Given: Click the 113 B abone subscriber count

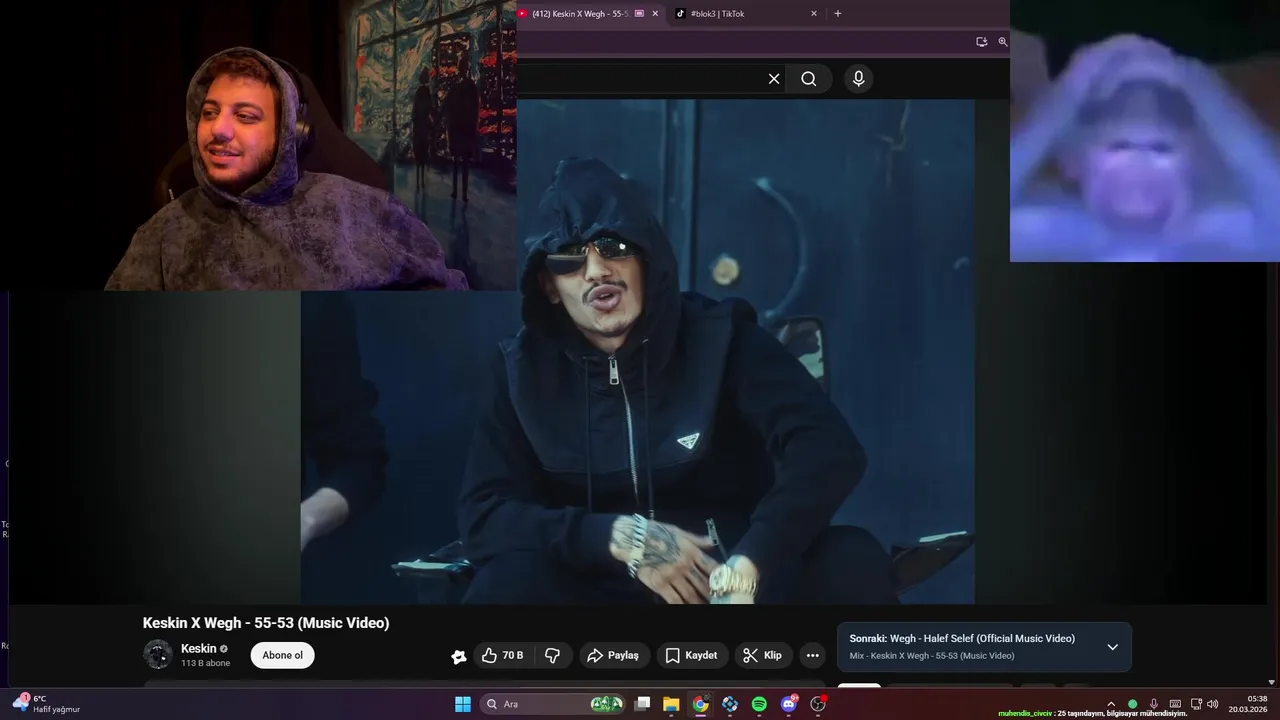Looking at the screenshot, I should (205, 664).
